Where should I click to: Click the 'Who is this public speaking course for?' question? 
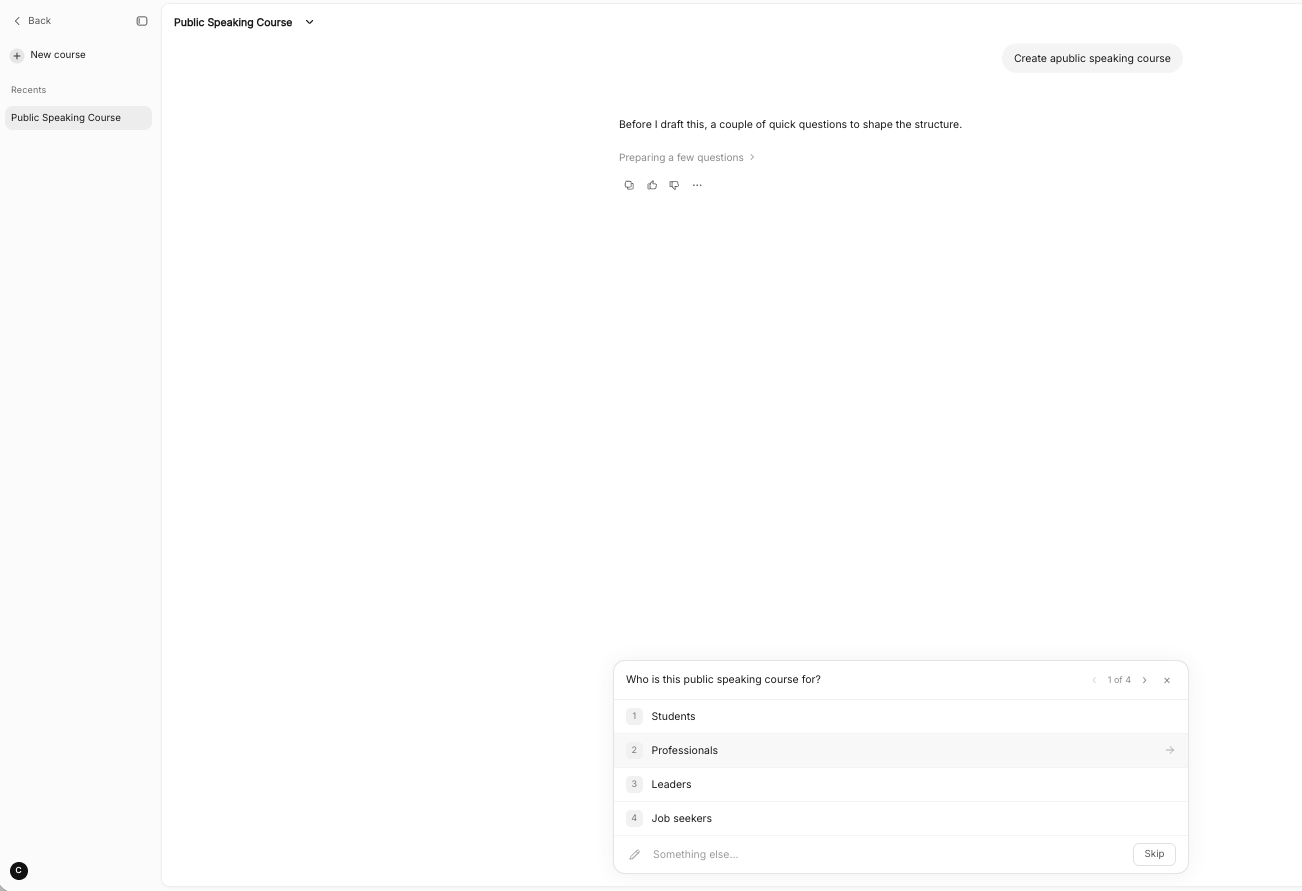723,679
